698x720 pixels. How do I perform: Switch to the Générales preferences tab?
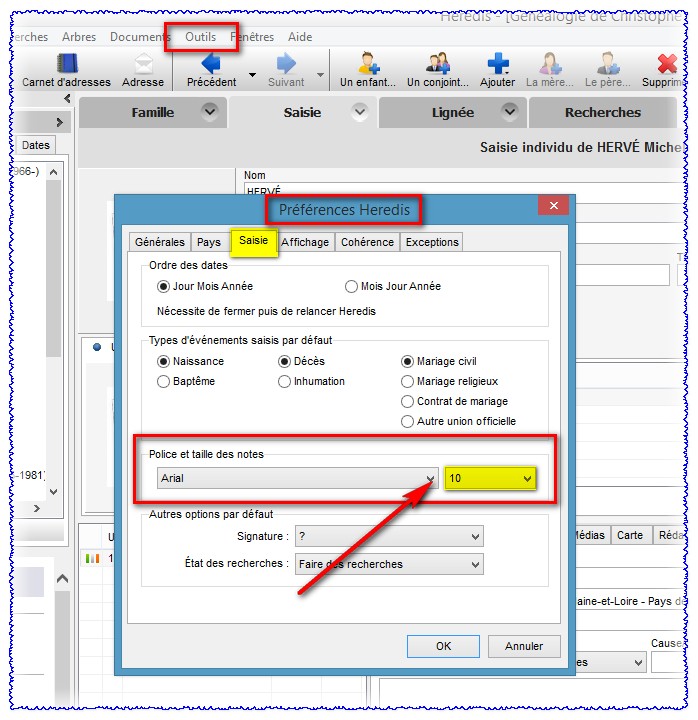point(159,242)
